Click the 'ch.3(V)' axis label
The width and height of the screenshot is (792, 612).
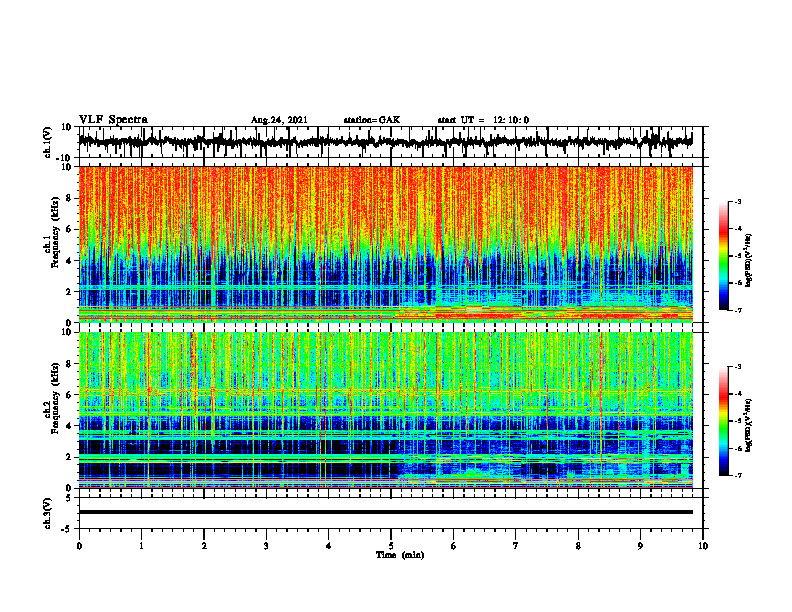pyautogui.click(x=48, y=514)
